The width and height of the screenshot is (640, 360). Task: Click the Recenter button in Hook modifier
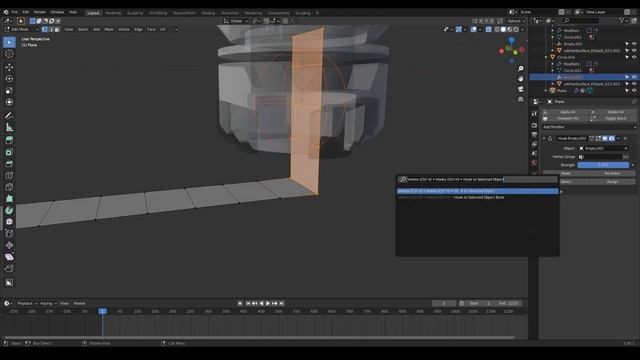tap(612, 173)
